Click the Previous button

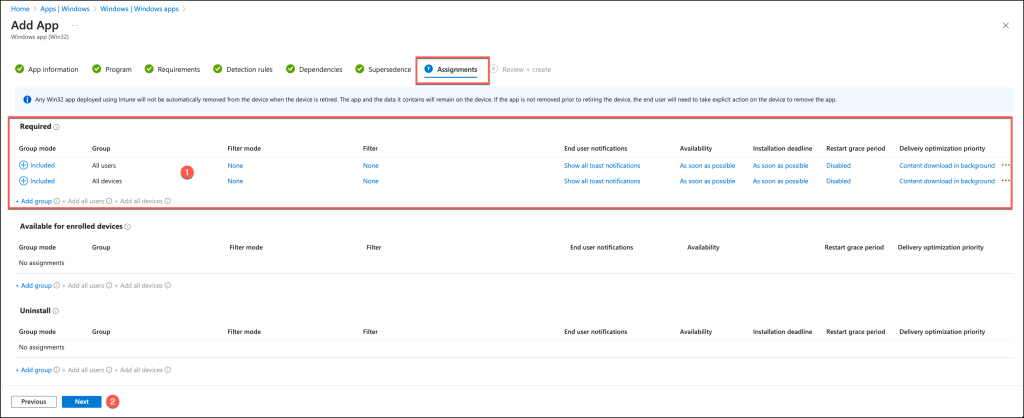click(x=34, y=401)
